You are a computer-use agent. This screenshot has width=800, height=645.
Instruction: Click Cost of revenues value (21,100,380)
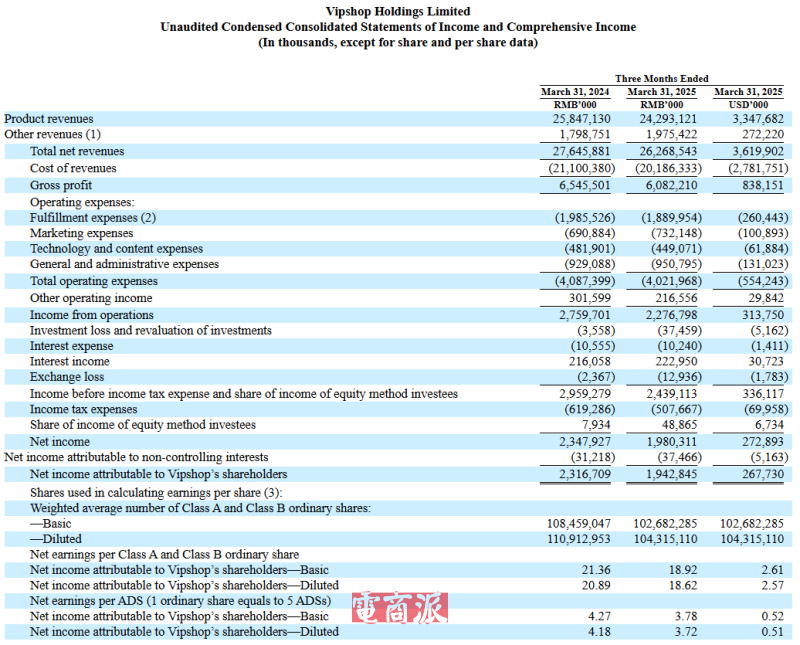[582, 168]
